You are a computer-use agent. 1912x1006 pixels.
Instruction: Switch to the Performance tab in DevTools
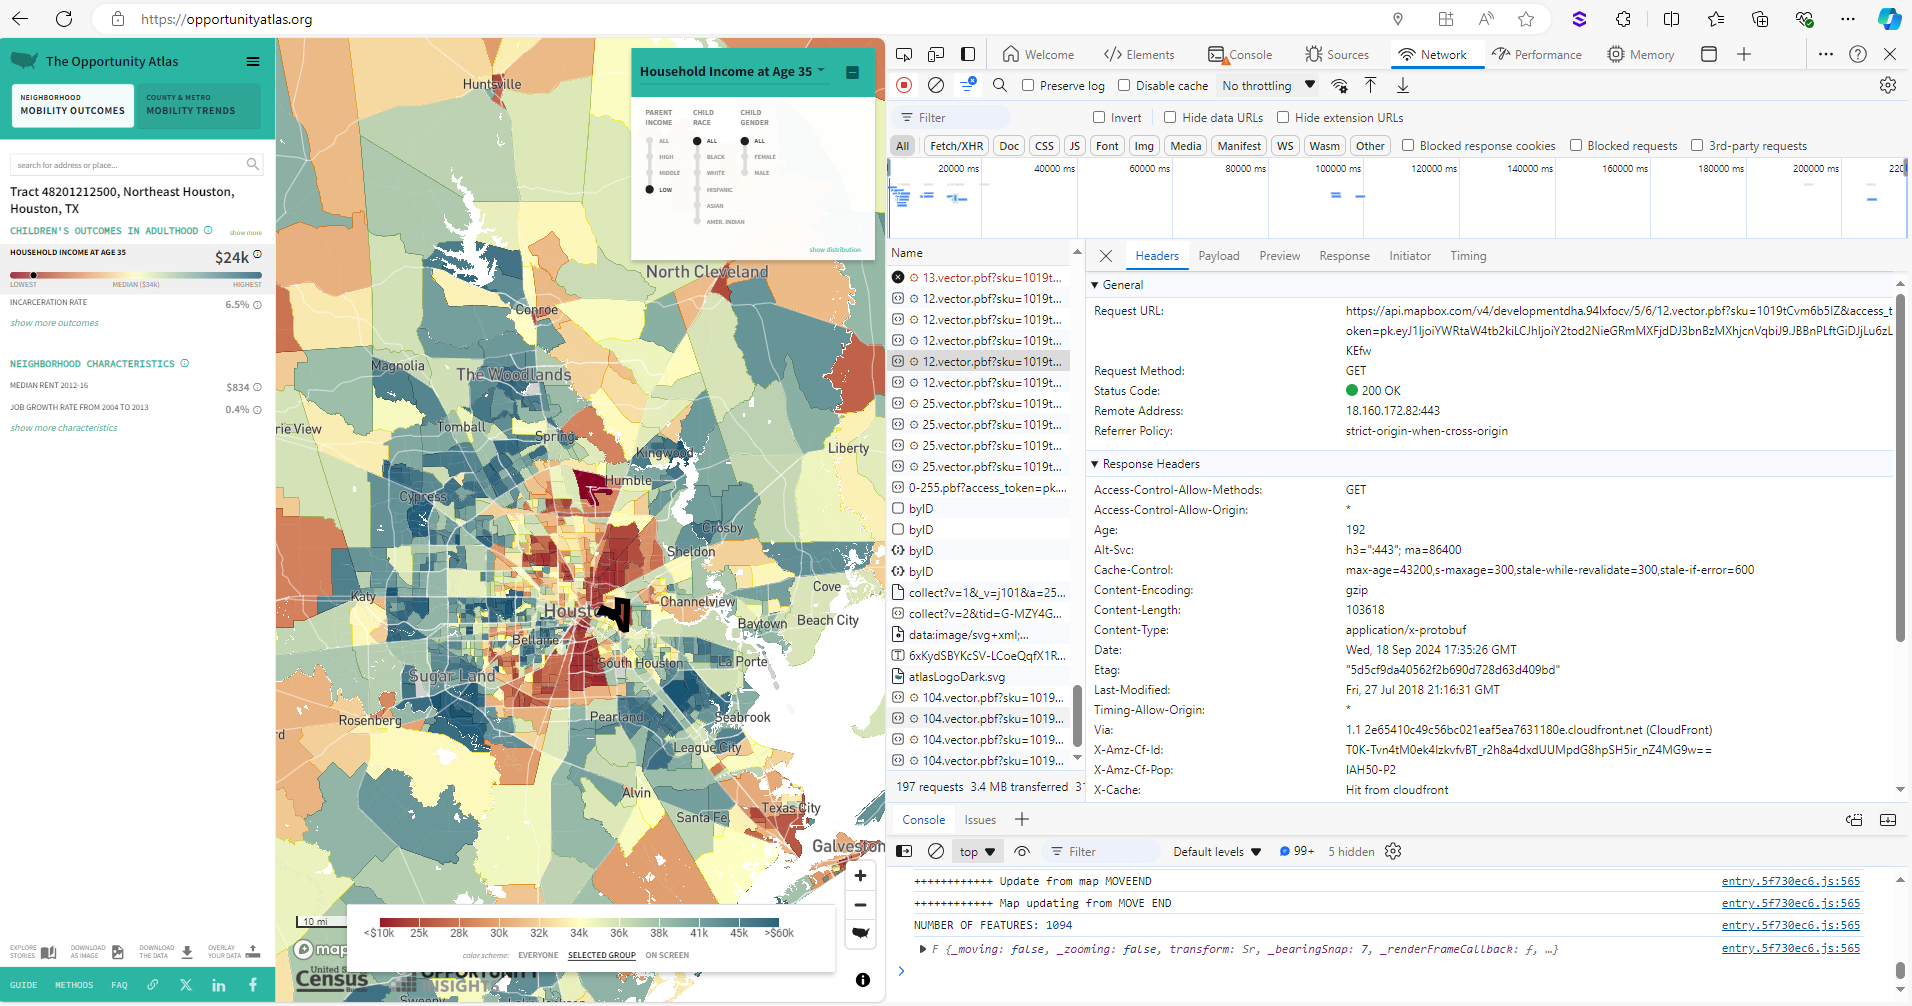click(x=1537, y=54)
